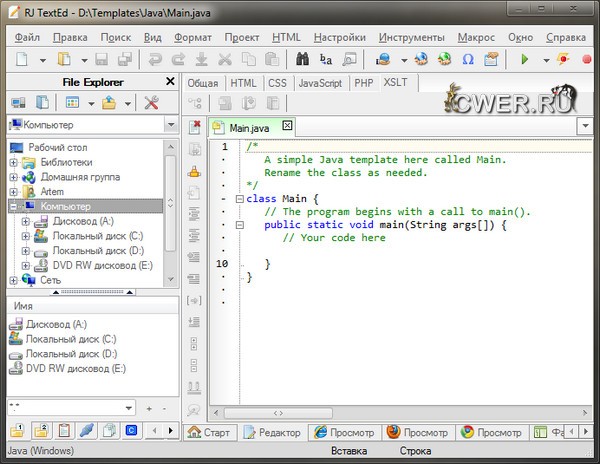
Task: Open the Firefox Просмотр preview tab
Action: pos(418,432)
